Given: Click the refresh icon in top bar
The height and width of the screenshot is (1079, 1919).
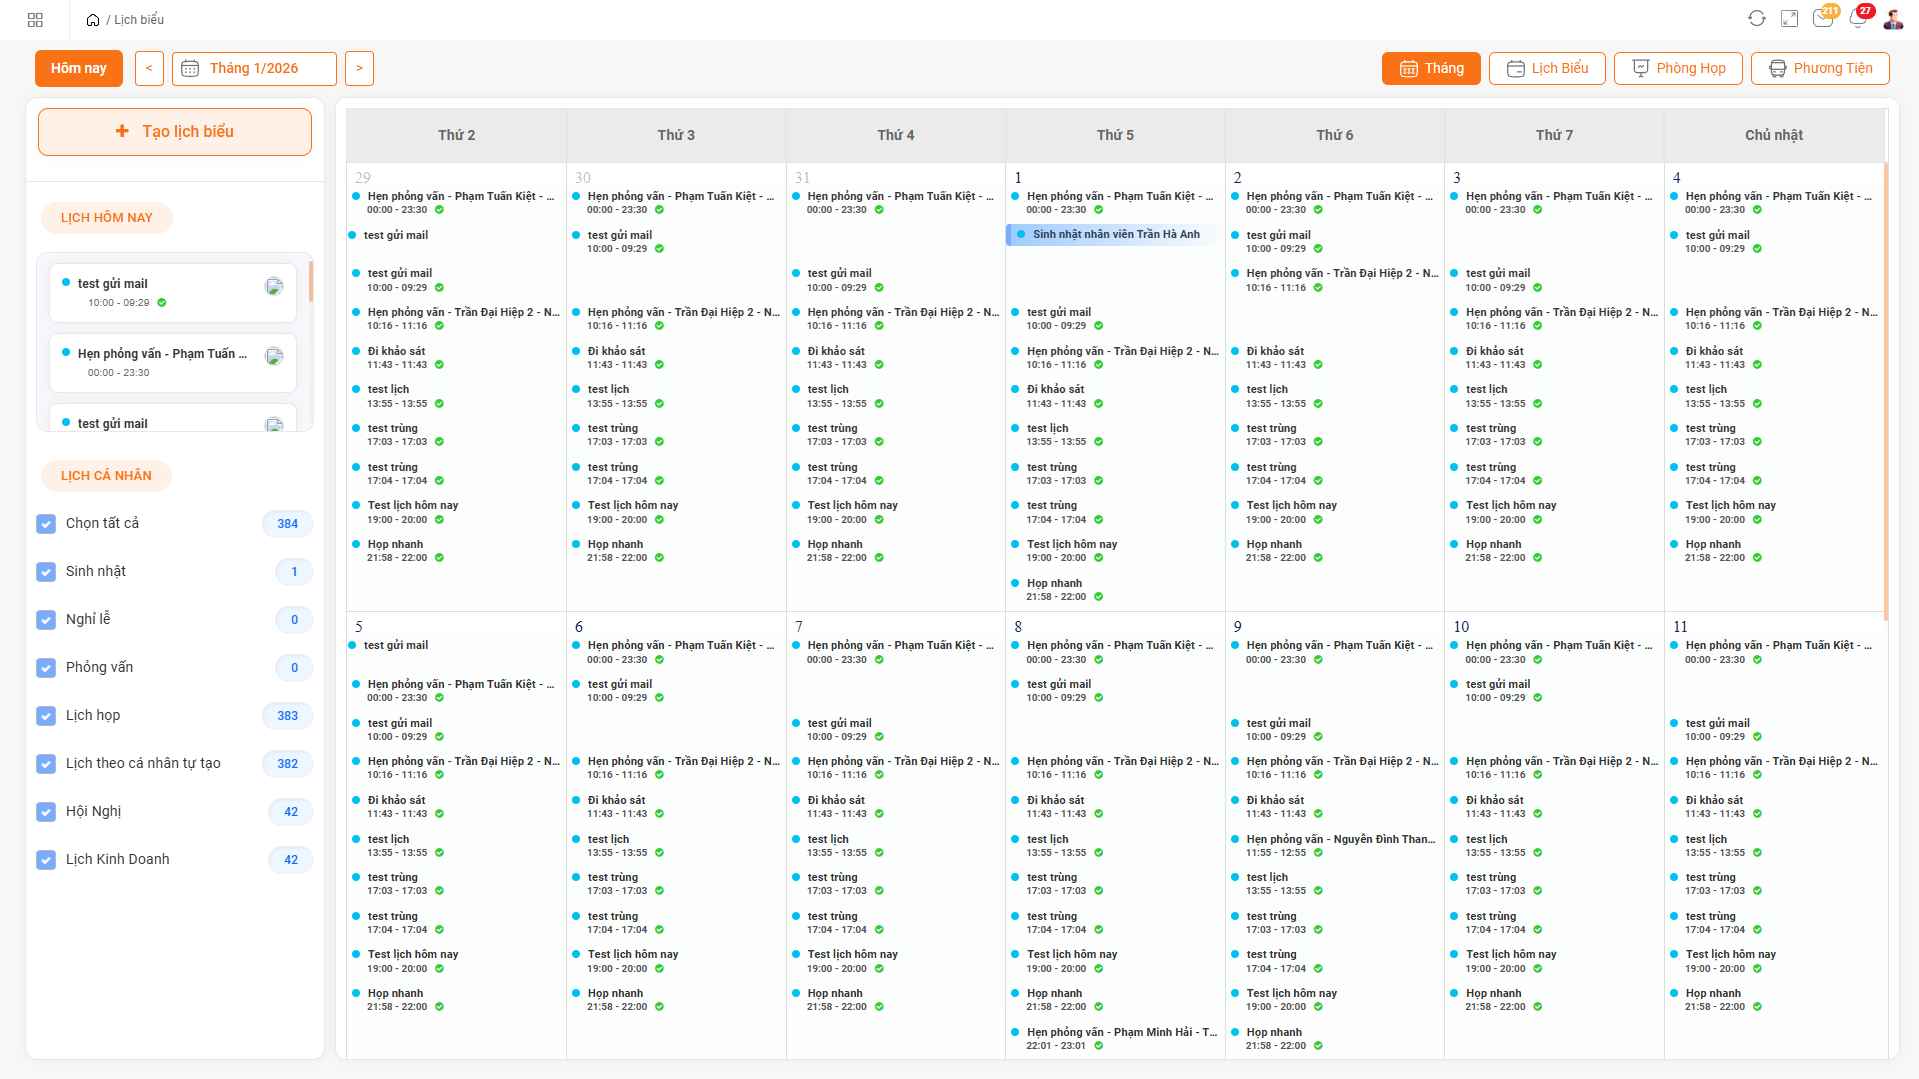Looking at the screenshot, I should click(1757, 19).
